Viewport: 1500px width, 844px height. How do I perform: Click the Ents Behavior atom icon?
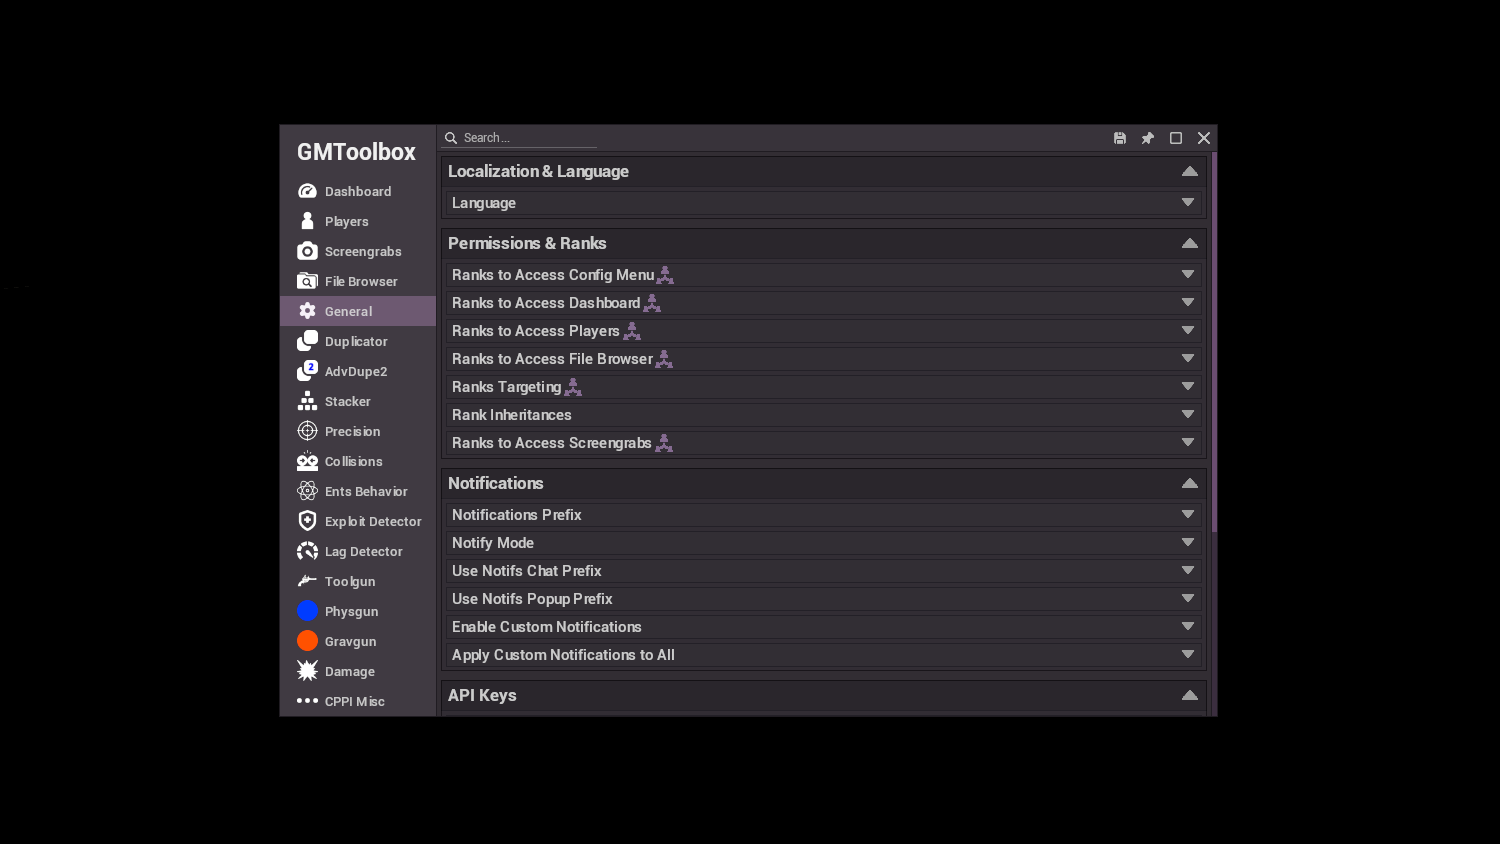pos(307,491)
